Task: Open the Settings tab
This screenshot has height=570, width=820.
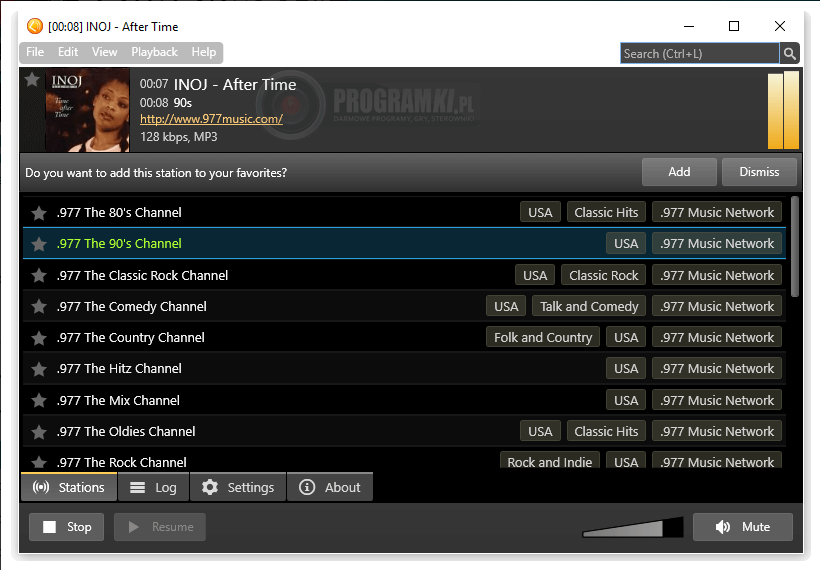Action: (x=238, y=487)
